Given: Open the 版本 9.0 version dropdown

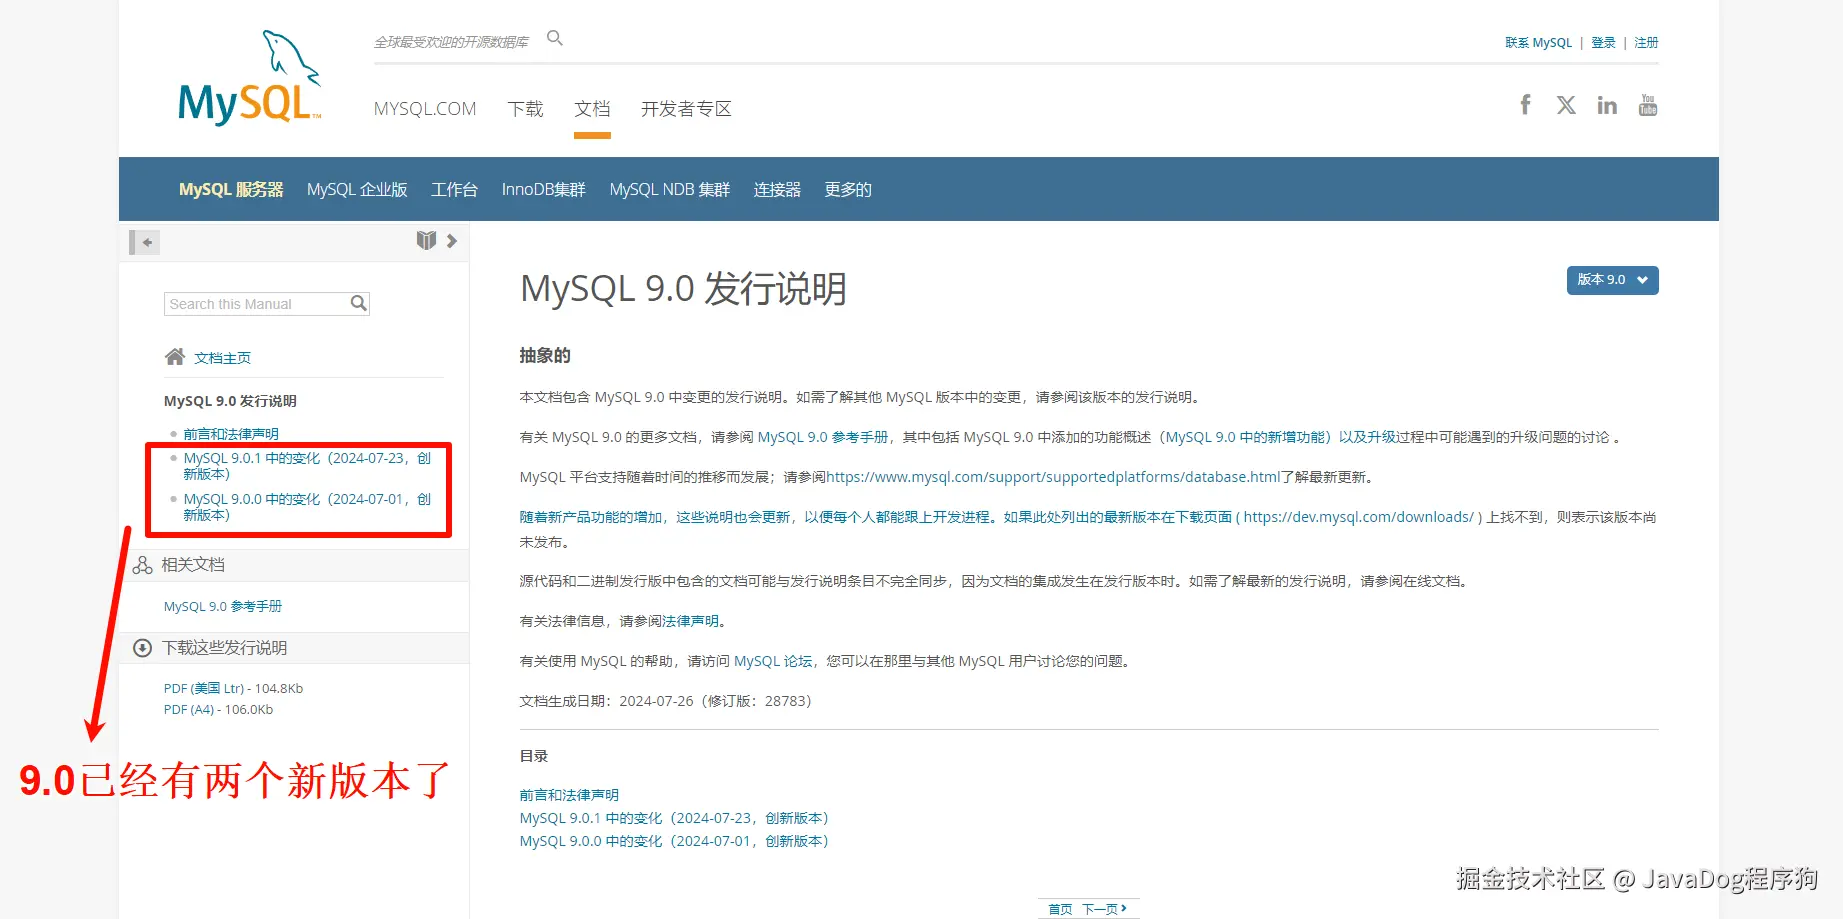Looking at the screenshot, I should click(1612, 280).
